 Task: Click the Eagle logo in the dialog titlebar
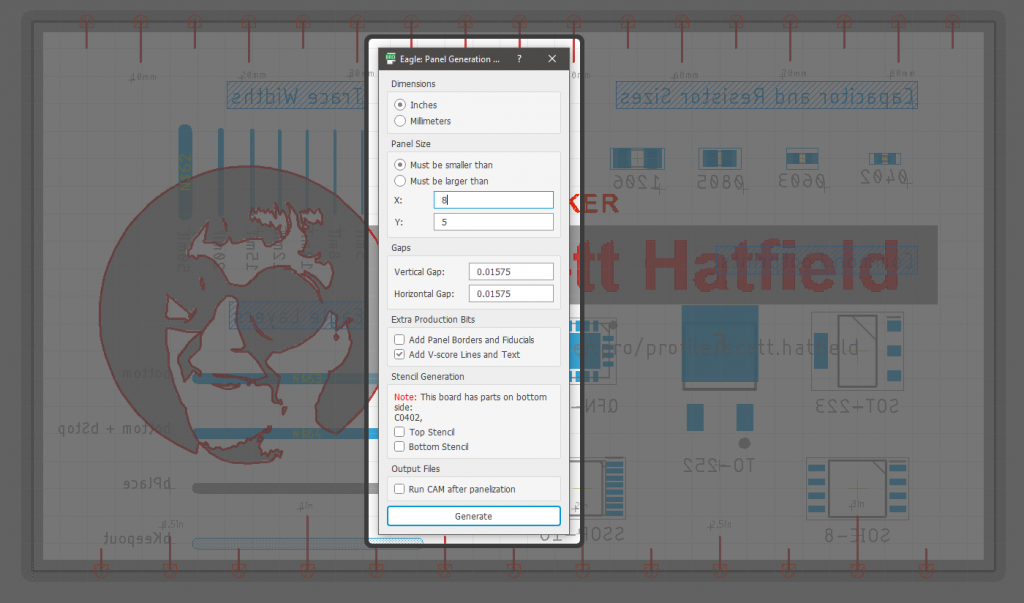(391, 58)
